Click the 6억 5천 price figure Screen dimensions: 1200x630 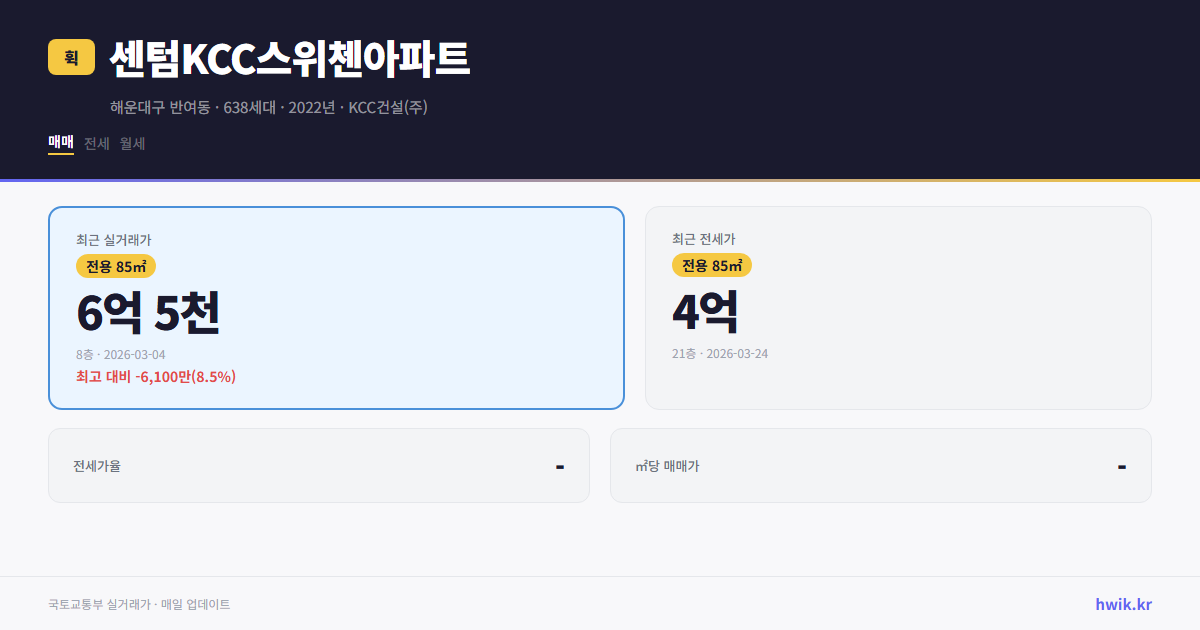(x=148, y=312)
